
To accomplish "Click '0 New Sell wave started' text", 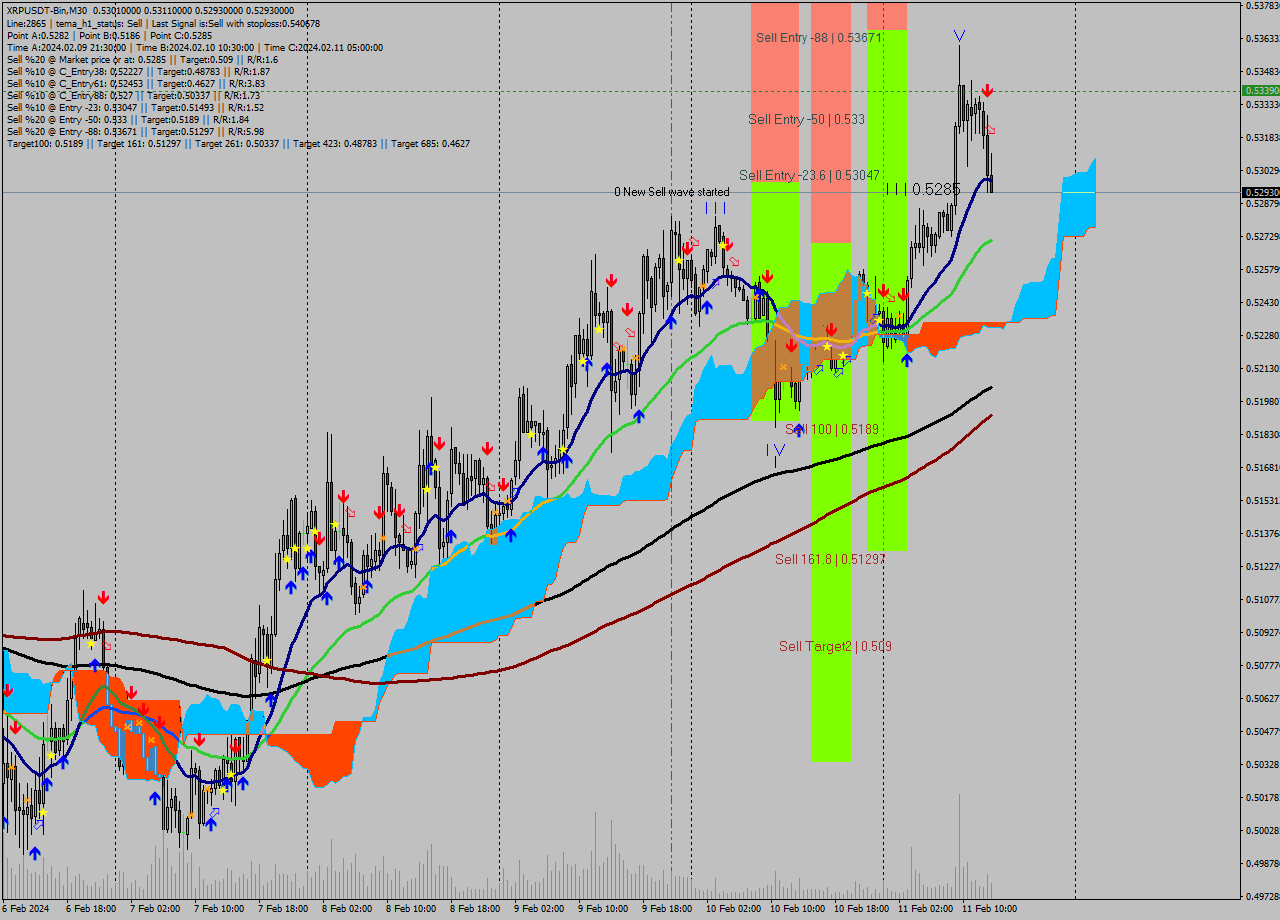I will pos(672,192).
